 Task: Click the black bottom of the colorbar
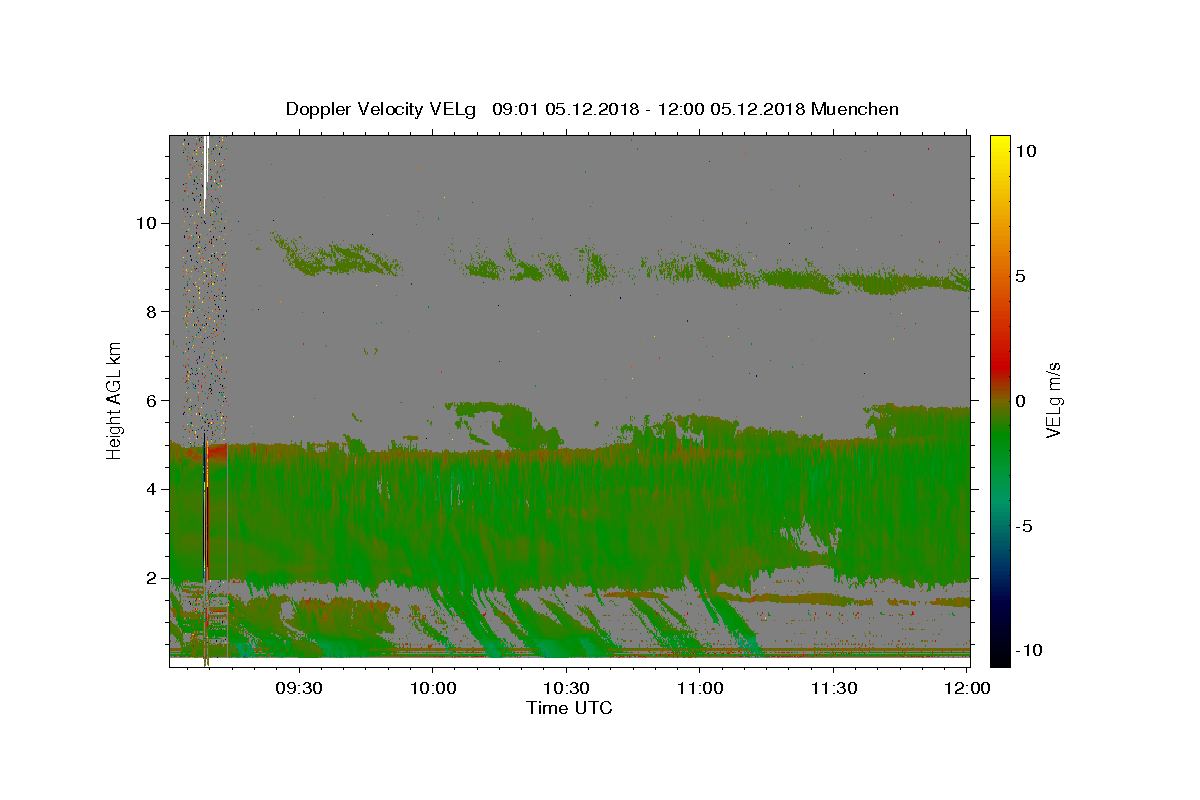coord(999,655)
